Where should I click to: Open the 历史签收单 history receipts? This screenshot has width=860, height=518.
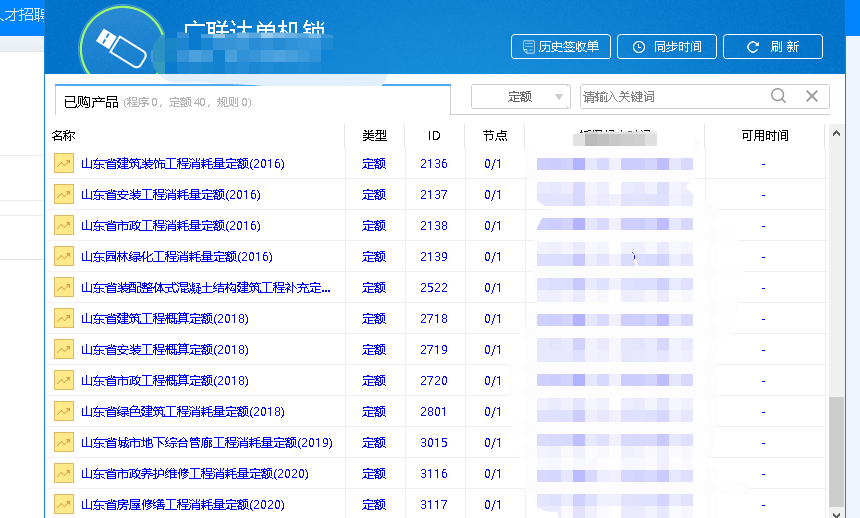(x=561, y=47)
